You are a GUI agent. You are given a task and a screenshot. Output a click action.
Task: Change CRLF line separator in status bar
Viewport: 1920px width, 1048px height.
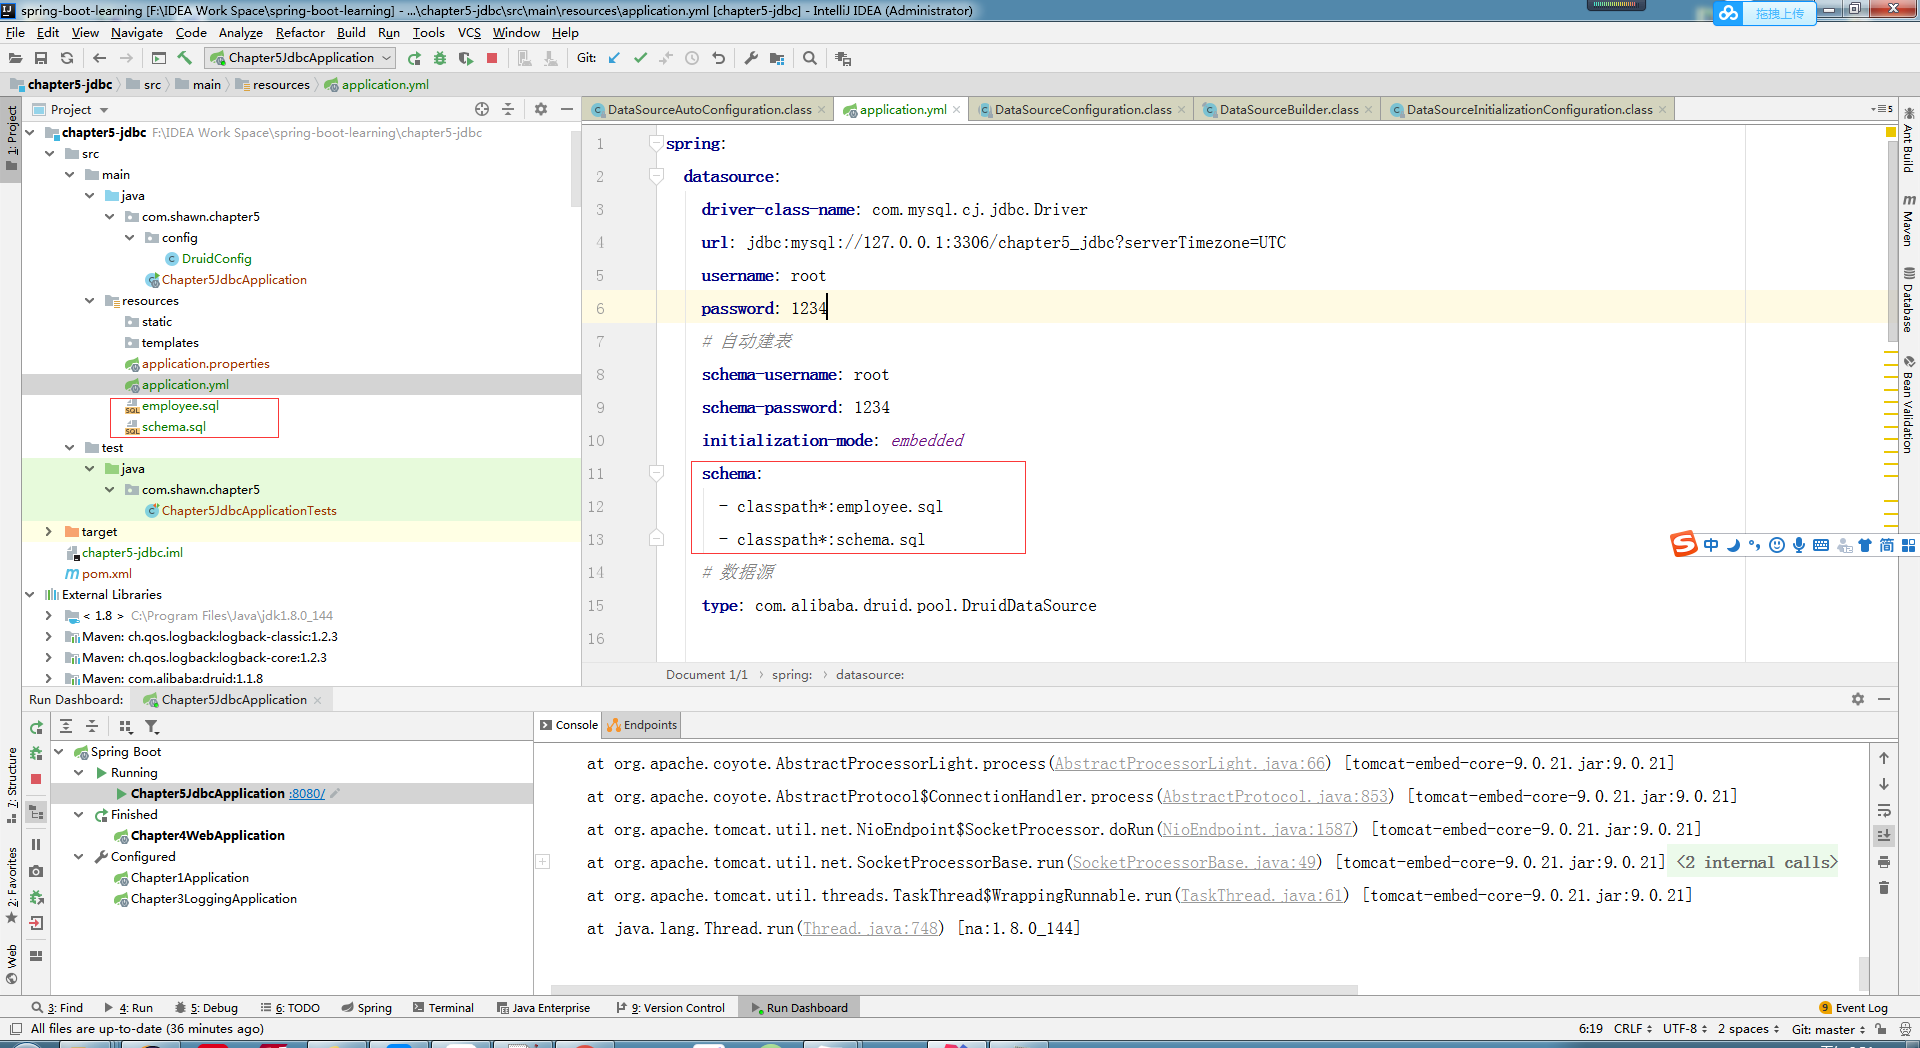pos(1633,1029)
